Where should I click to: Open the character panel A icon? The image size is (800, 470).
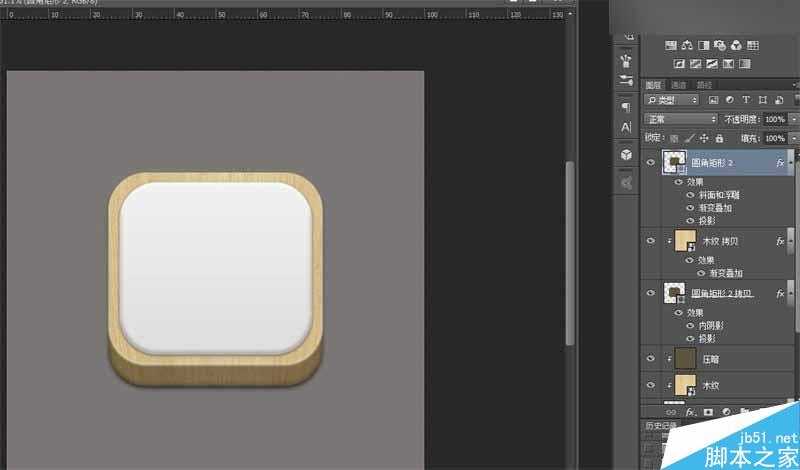(626, 127)
